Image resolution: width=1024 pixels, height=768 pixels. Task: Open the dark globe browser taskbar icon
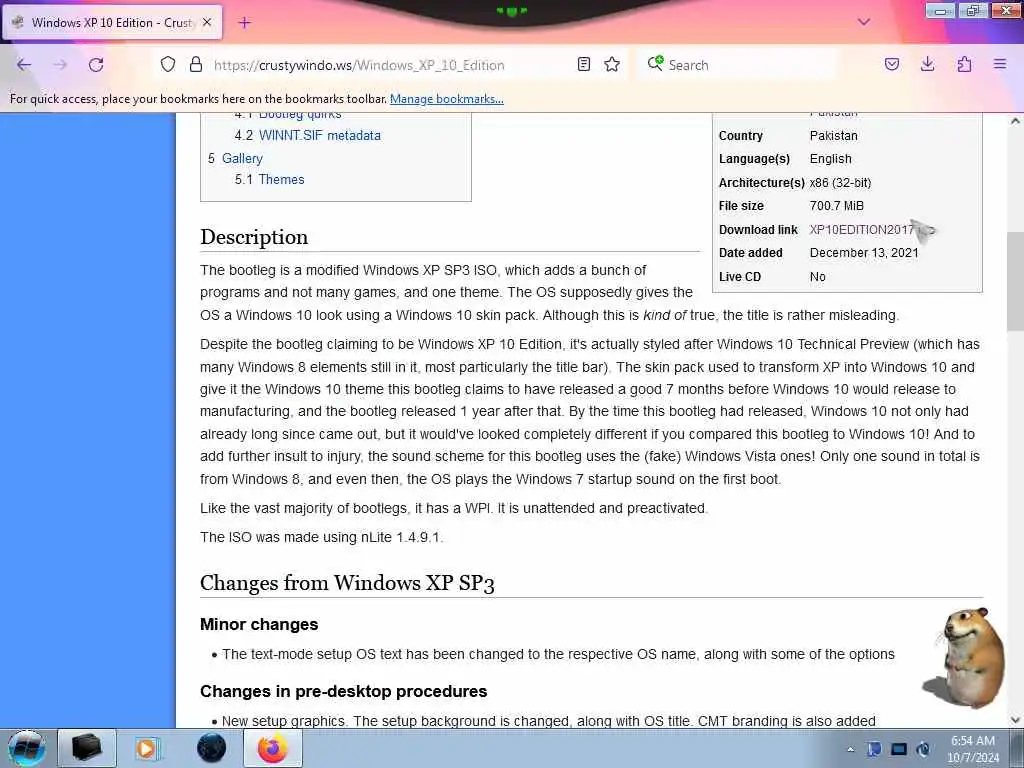click(211, 748)
